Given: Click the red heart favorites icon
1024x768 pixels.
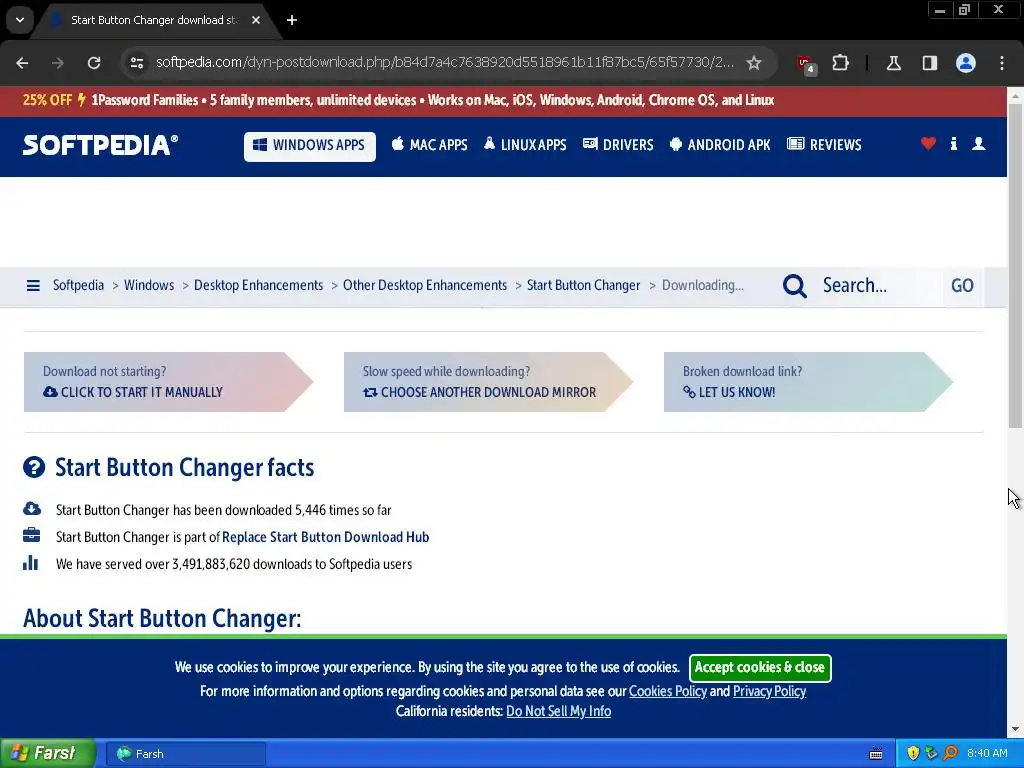Looking at the screenshot, I should tap(928, 144).
